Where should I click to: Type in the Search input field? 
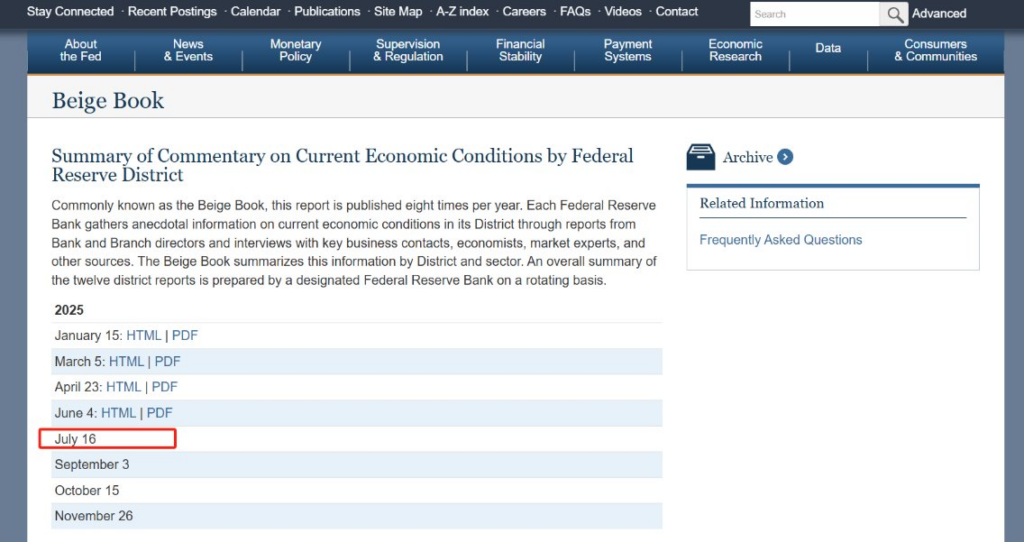(x=814, y=14)
